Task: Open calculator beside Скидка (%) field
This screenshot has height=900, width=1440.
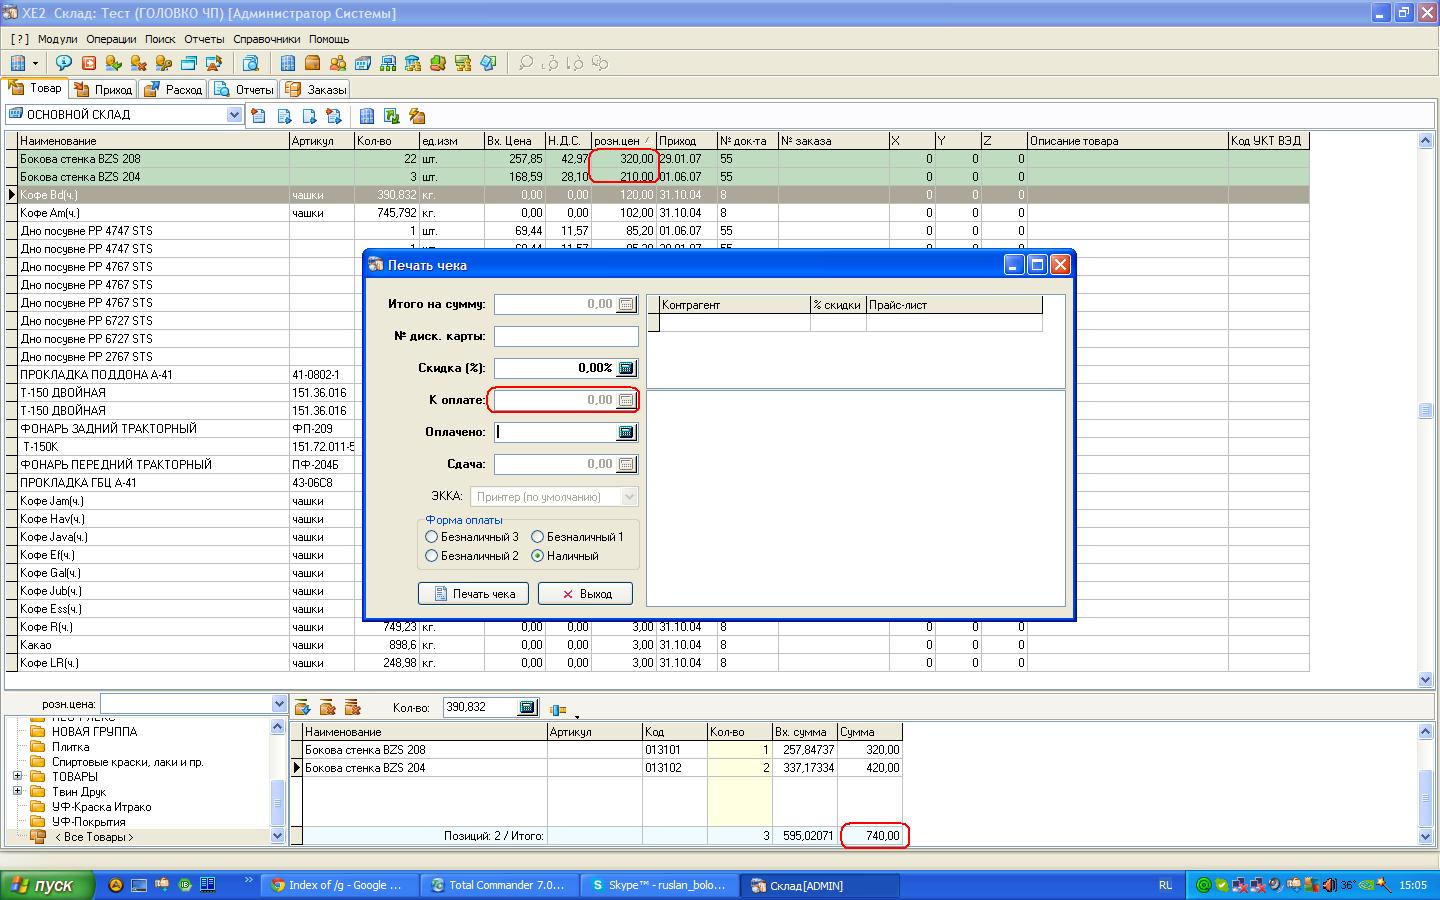Action: coord(626,368)
